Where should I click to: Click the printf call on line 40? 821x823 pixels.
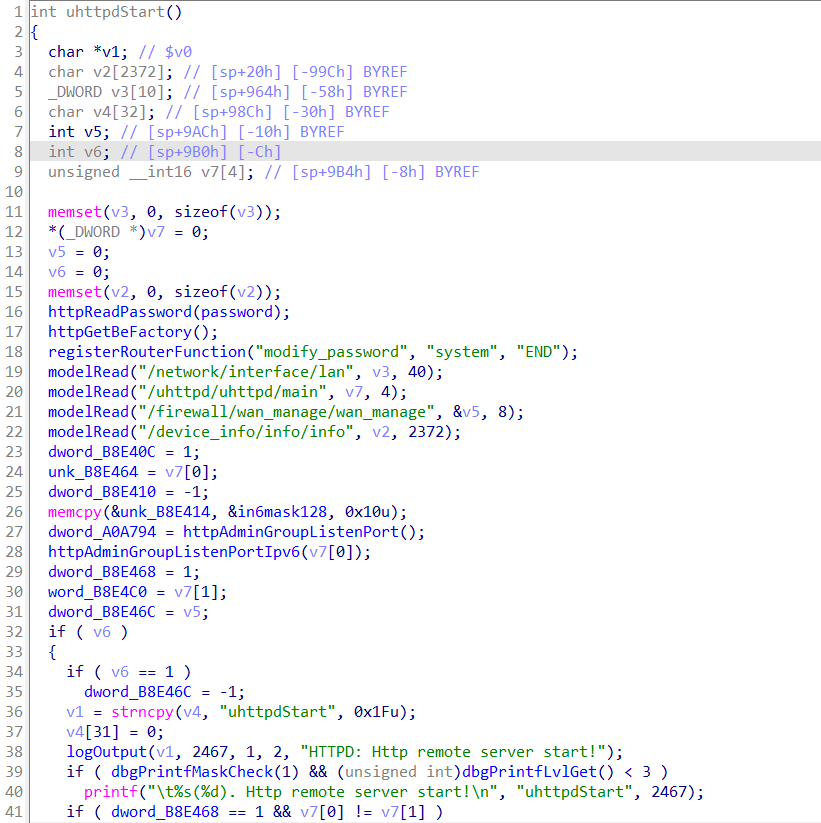(111, 792)
